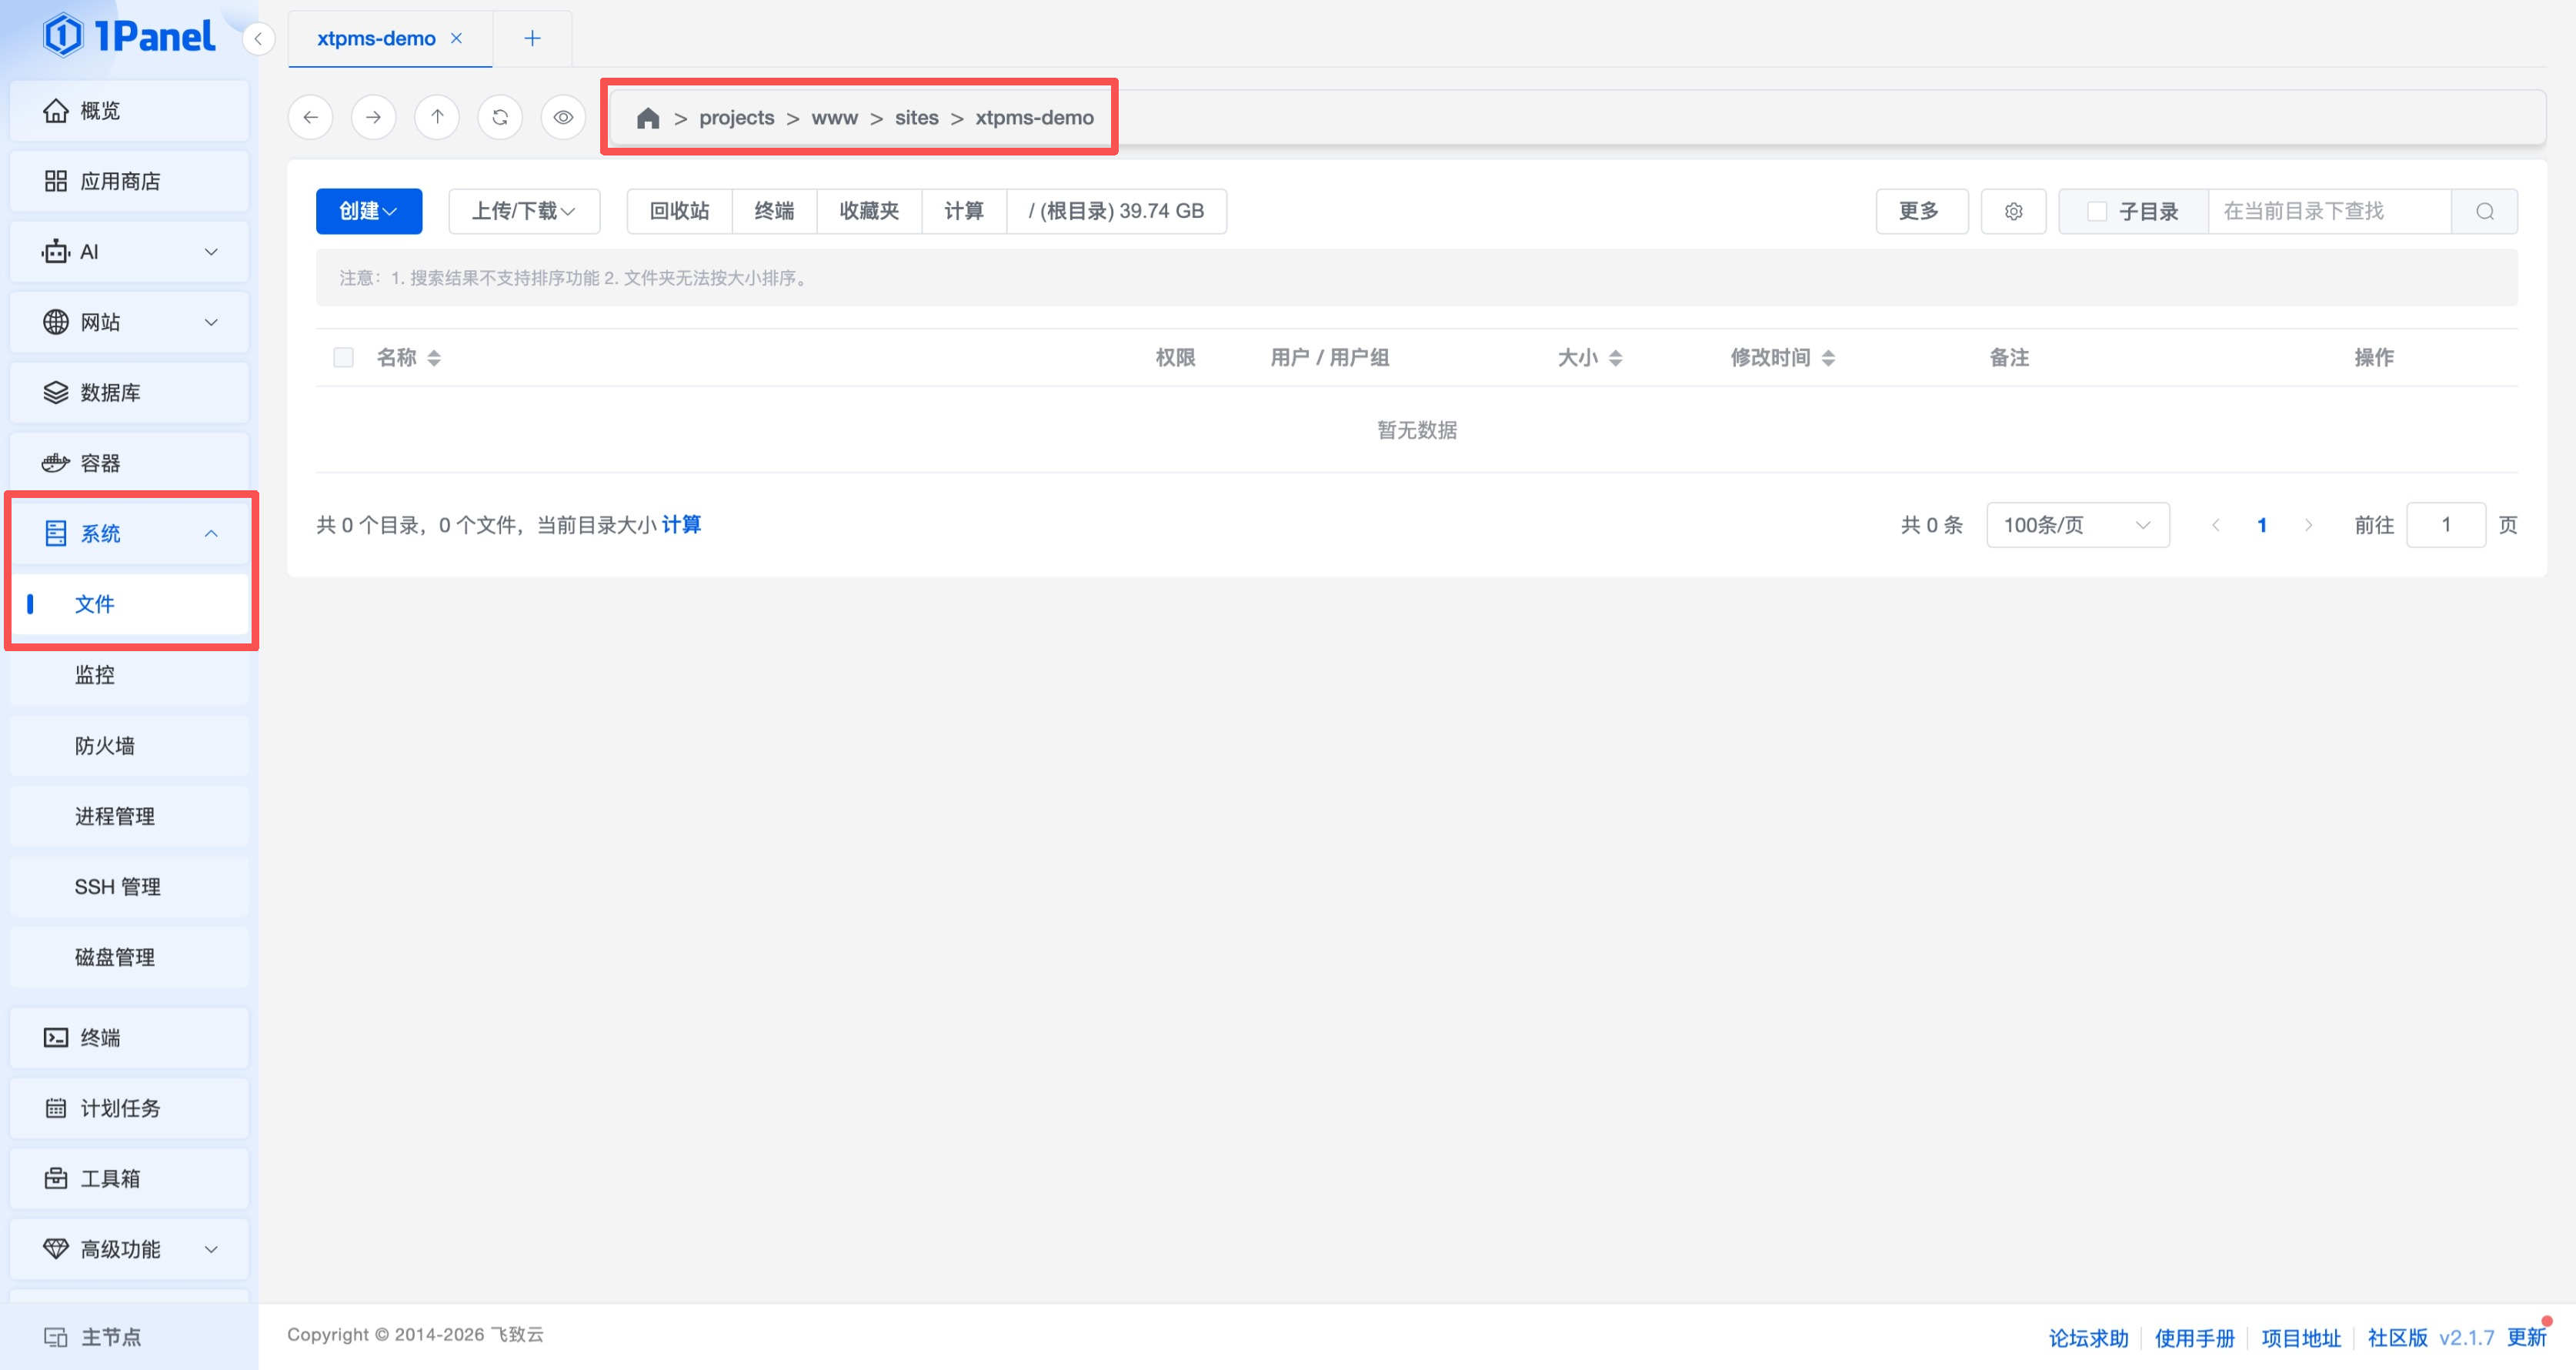Go to the previous page
This screenshot has height=1370, width=2576.
click(x=2216, y=525)
